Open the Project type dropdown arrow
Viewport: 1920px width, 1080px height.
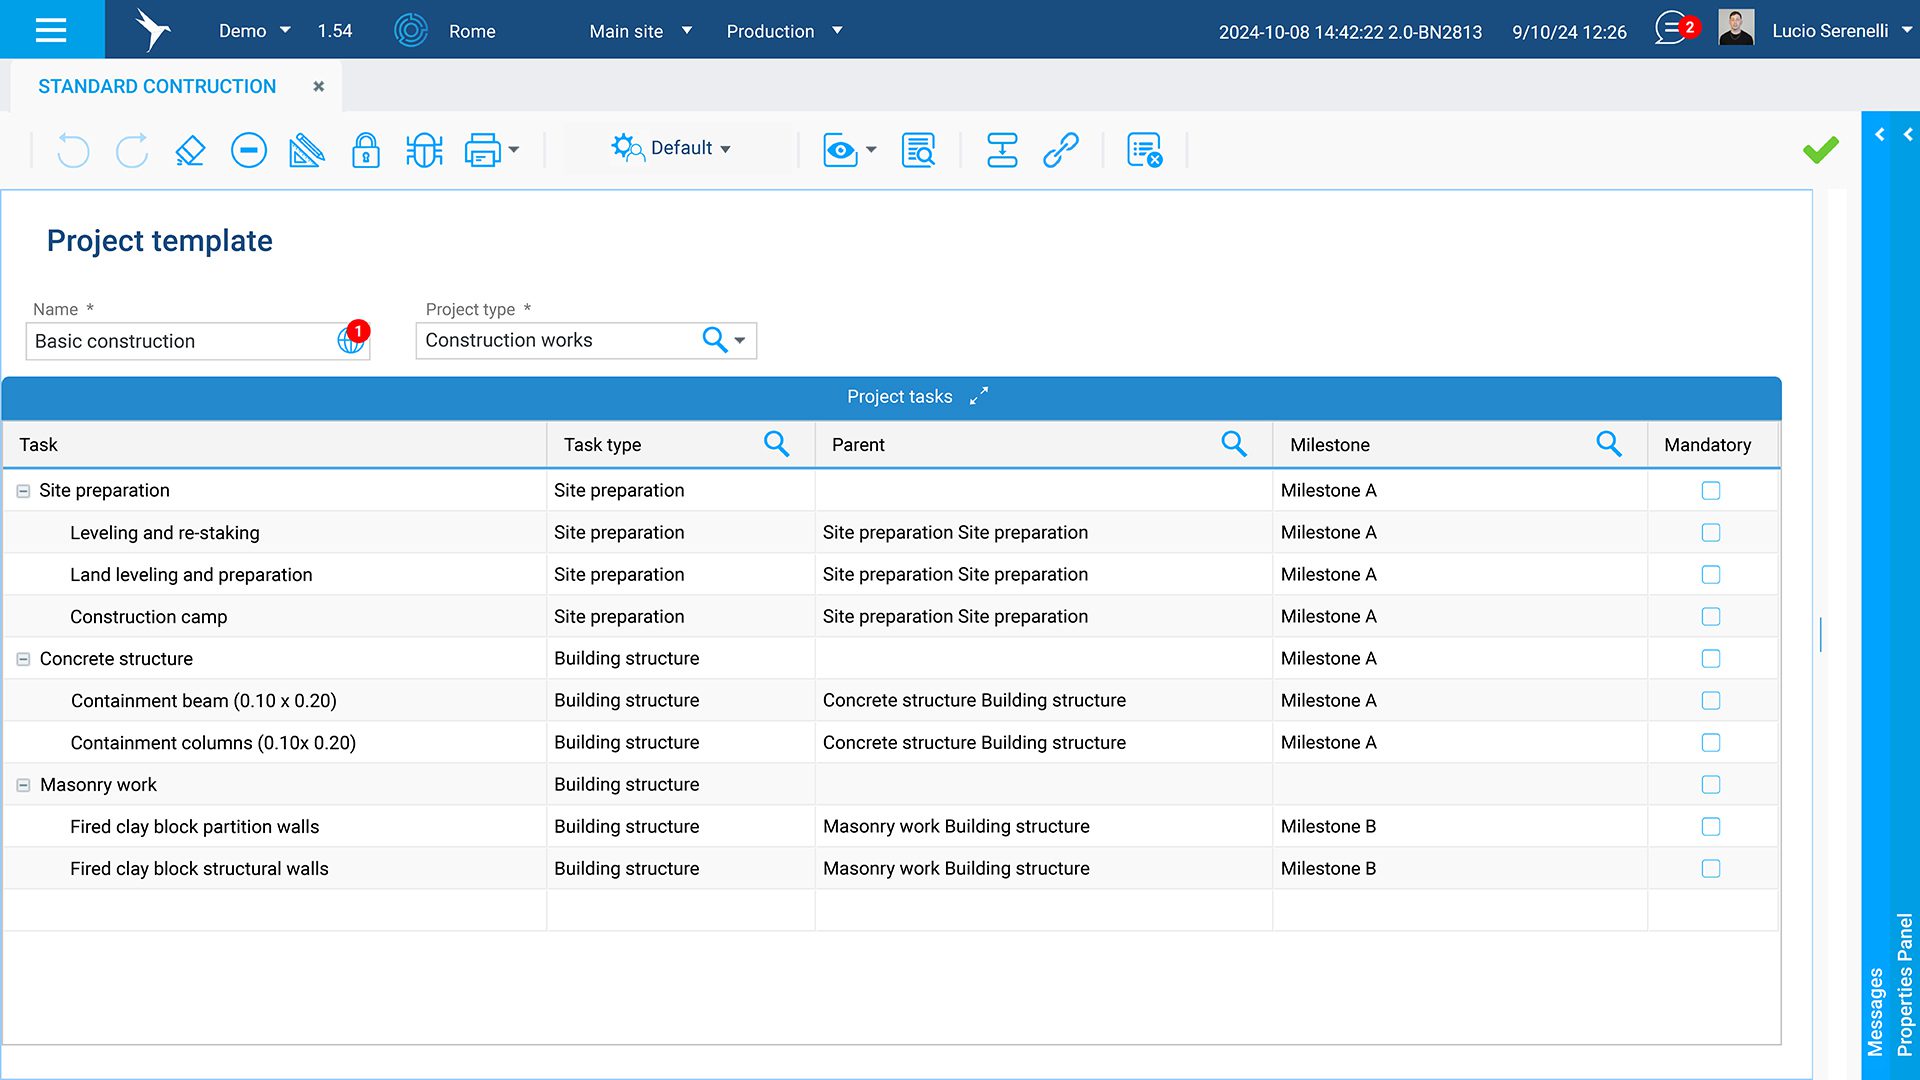pos(740,341)
